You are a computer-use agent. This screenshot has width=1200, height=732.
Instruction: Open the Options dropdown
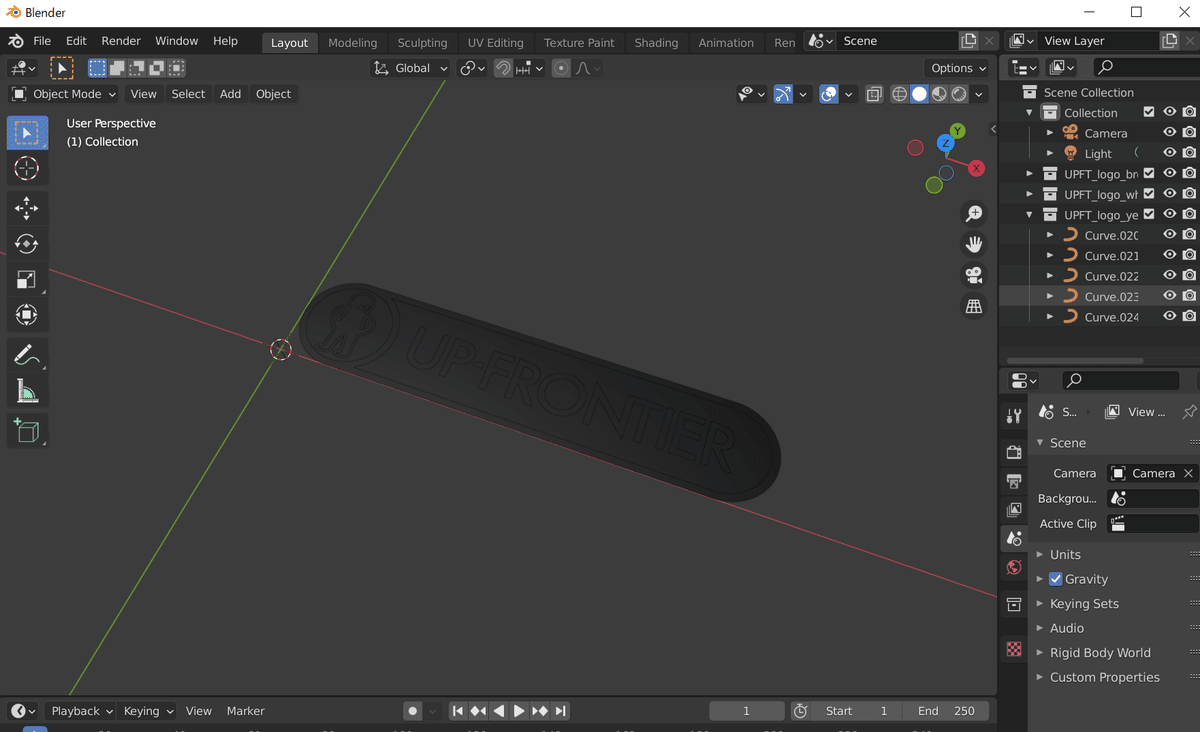[957, 68]
